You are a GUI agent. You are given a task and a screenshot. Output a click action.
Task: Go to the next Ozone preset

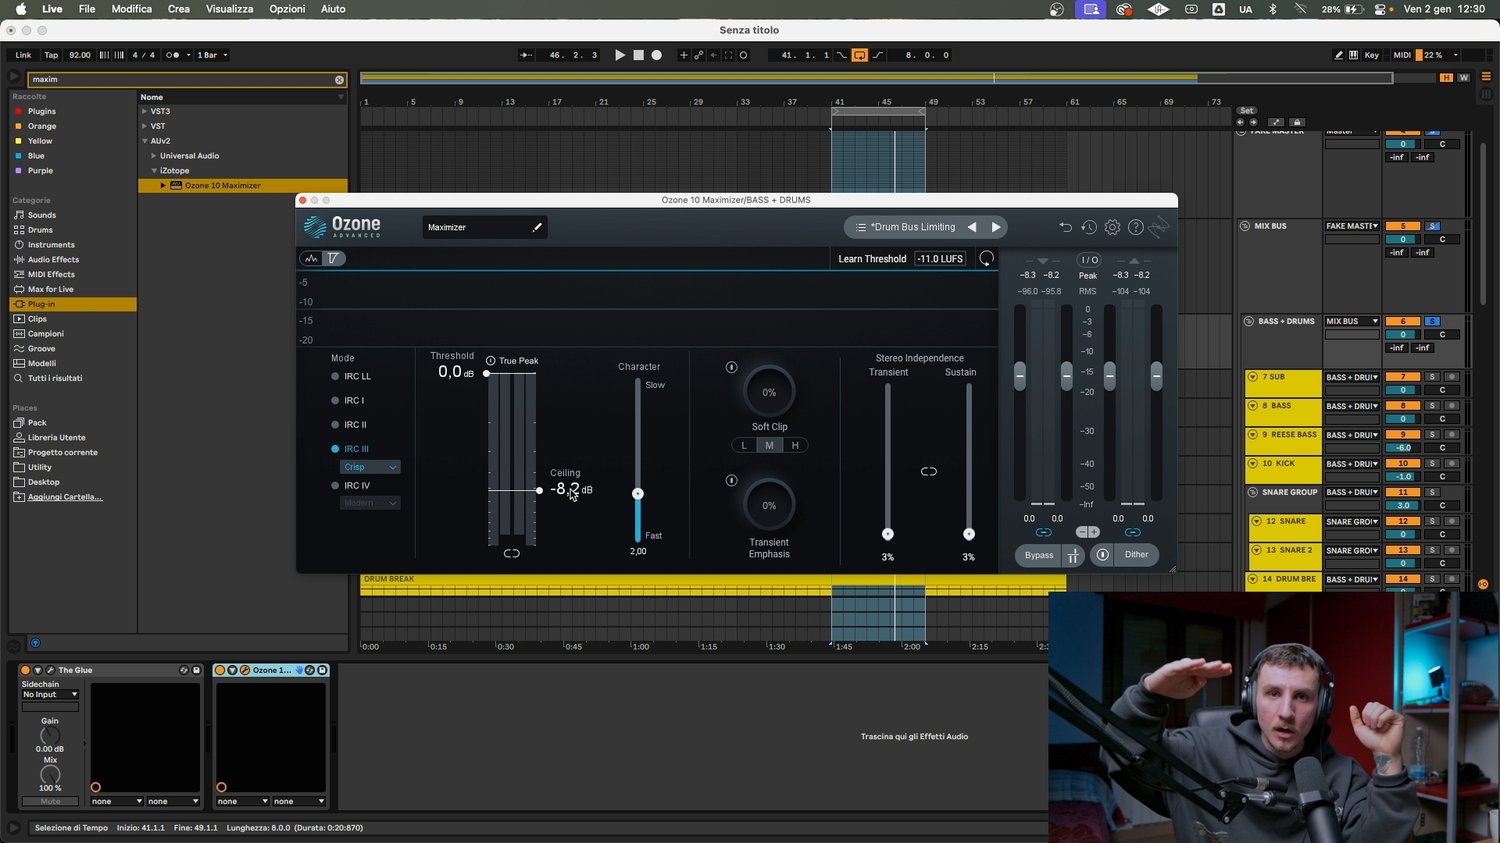click(x=995, y=227)
